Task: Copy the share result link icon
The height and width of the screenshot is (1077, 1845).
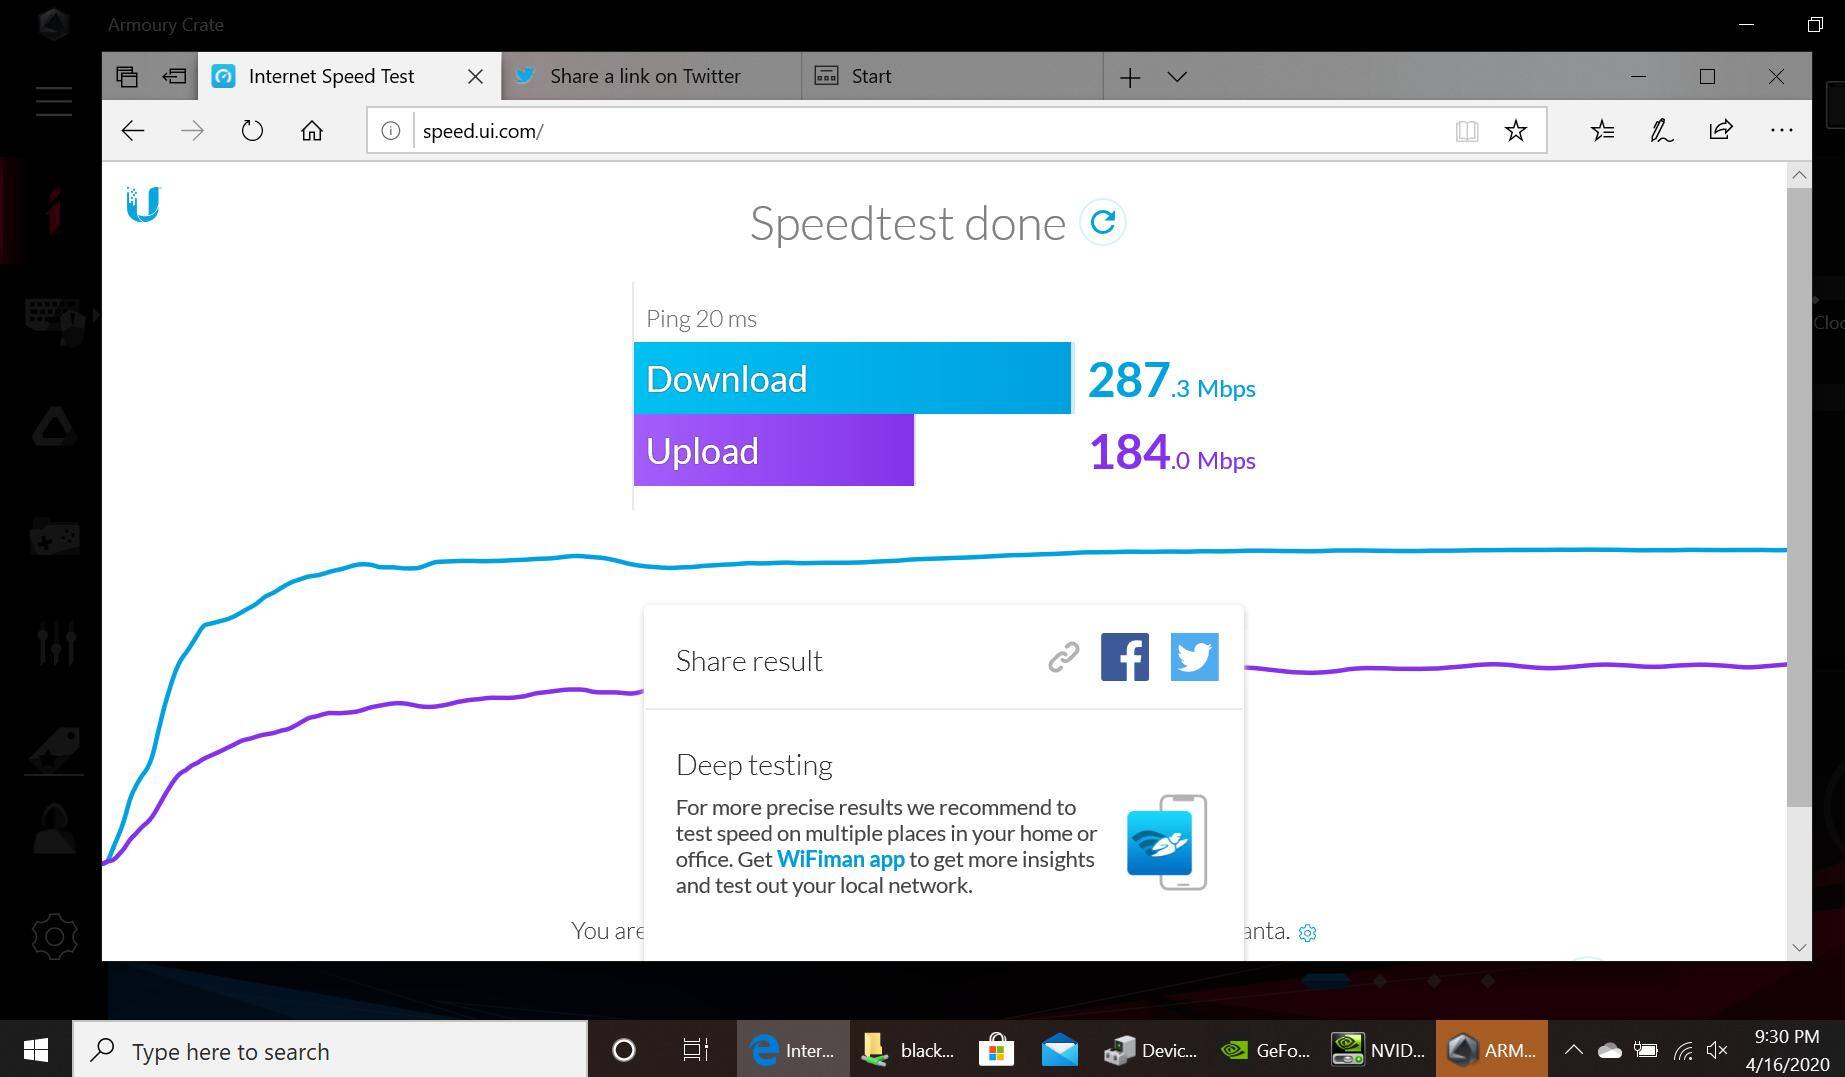Action: point(1063,657)
